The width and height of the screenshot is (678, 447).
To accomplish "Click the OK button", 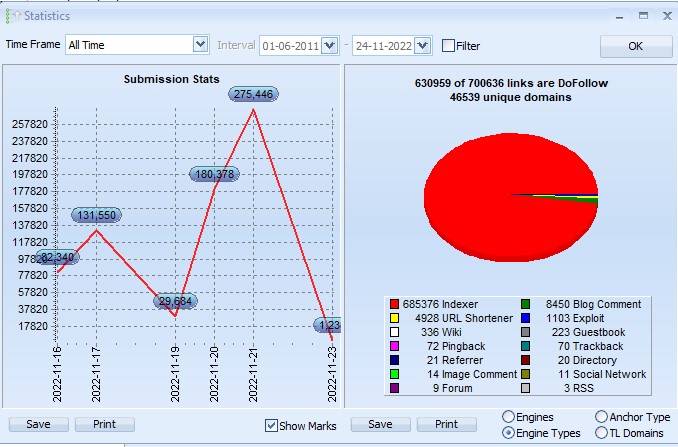I will 636,46.
